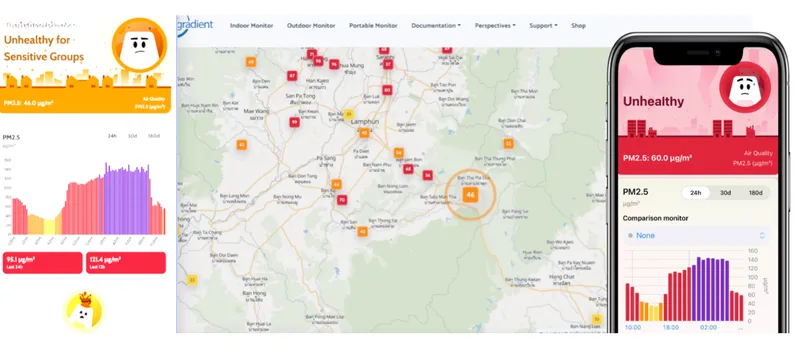The image size is (800, 361).
Task: Select the 180d toggle on the phone
Action: click(x=755, y=193)
